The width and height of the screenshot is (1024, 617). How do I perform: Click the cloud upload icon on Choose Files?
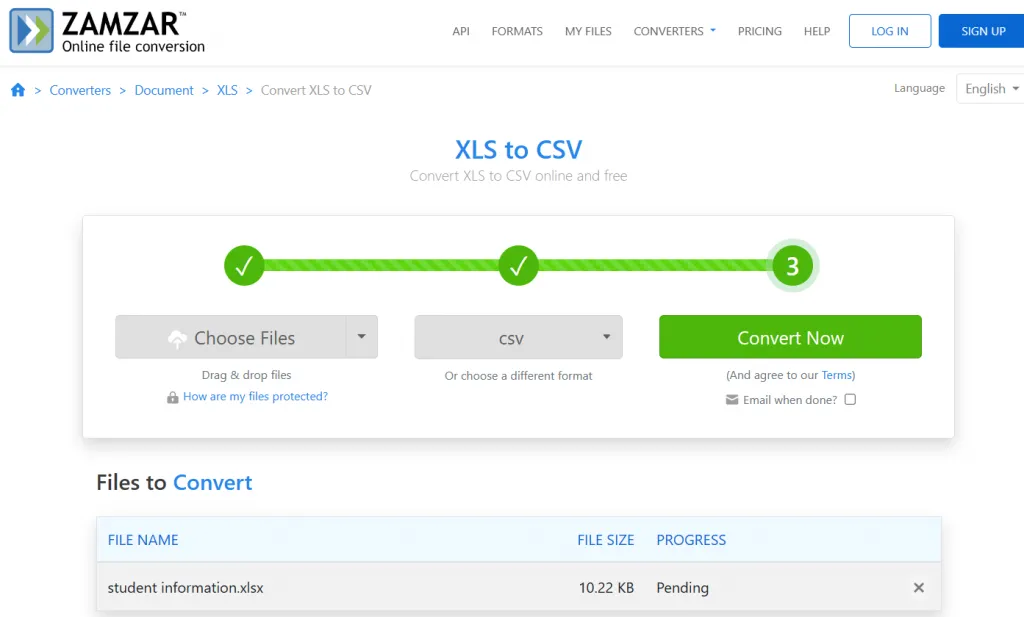click(x=178, y=337)
